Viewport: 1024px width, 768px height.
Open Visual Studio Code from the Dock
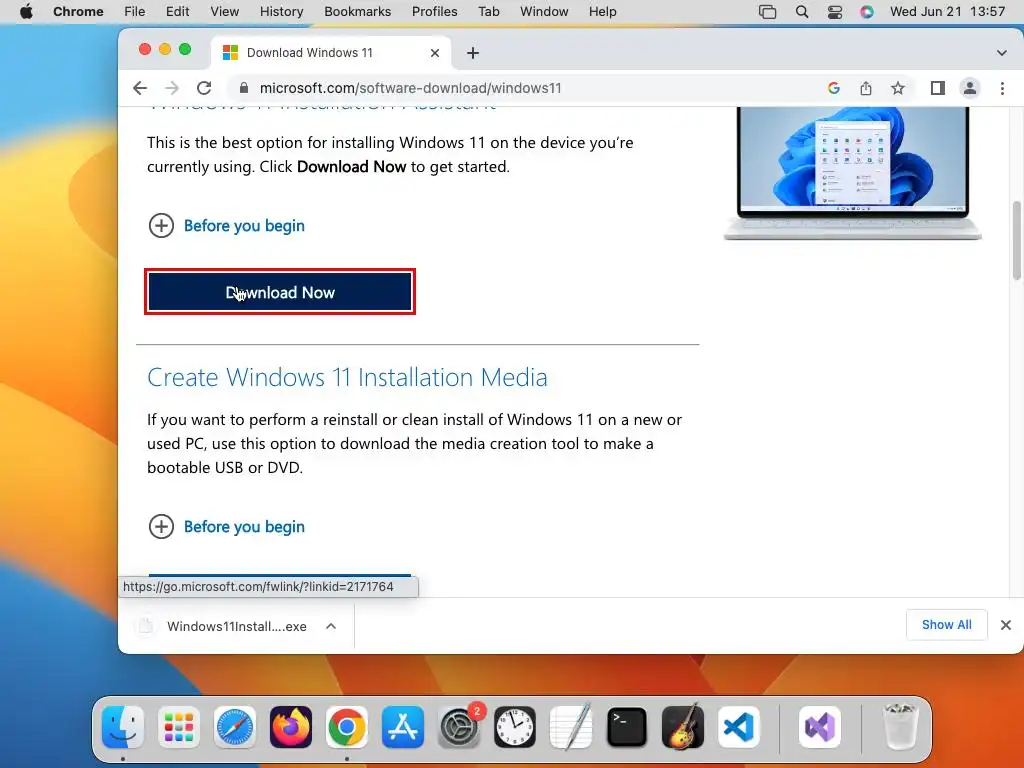pos(739,727)
